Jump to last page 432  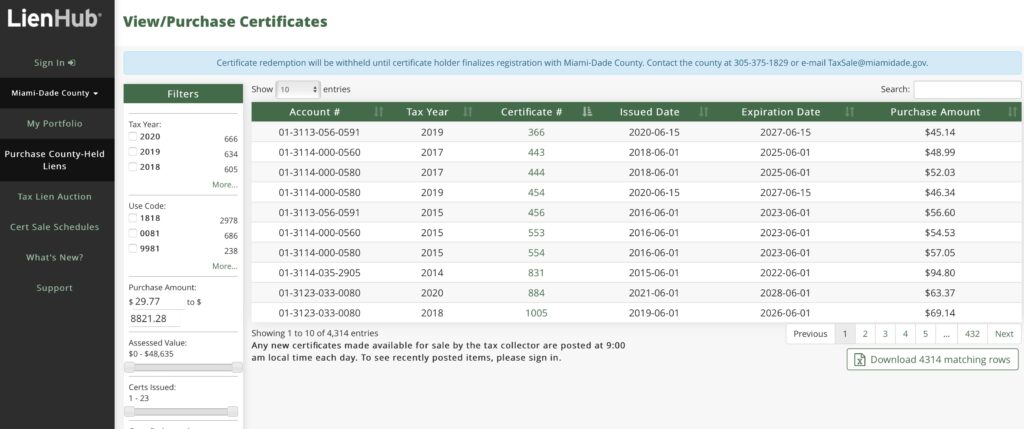972,334
